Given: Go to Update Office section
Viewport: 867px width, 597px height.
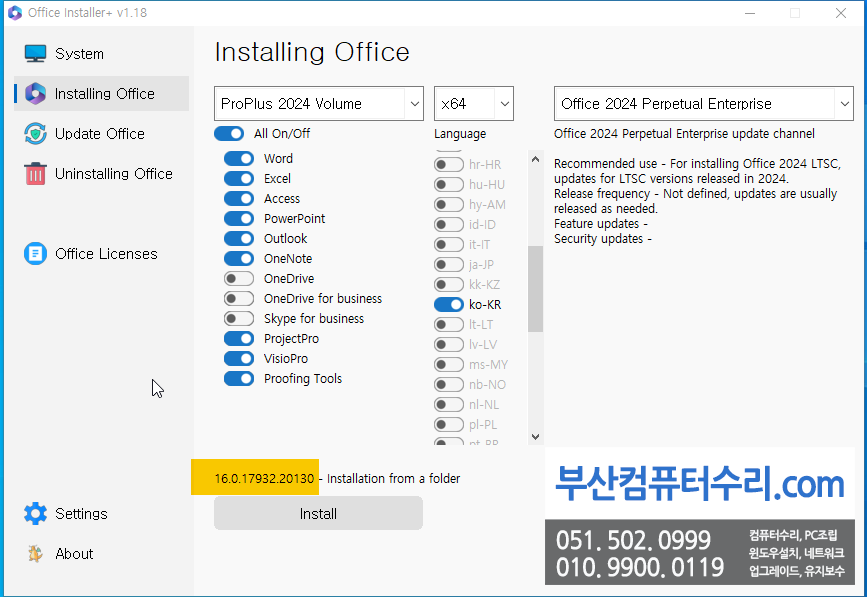Looking at the screenshot, I should coord(101,134).
